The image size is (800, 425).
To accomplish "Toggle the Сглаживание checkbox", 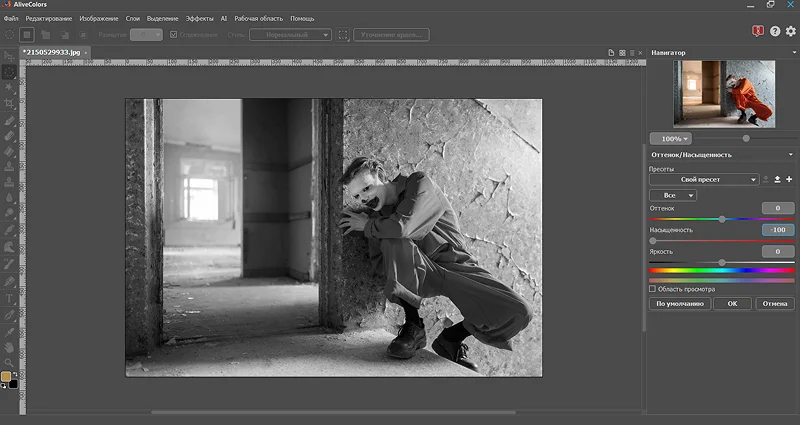I will pos(174,35).
